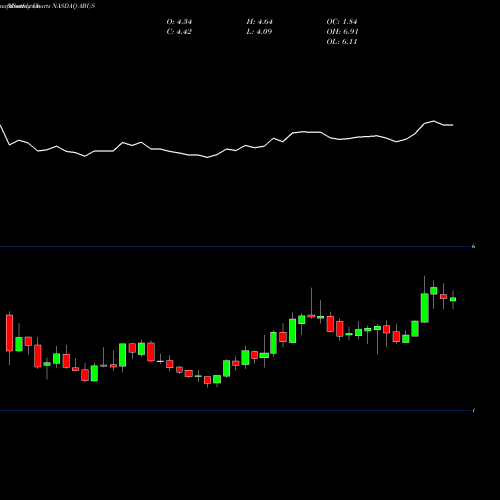
Task: Click the price axis label 6
Action: pyautogui.click(x=474, y=246)
